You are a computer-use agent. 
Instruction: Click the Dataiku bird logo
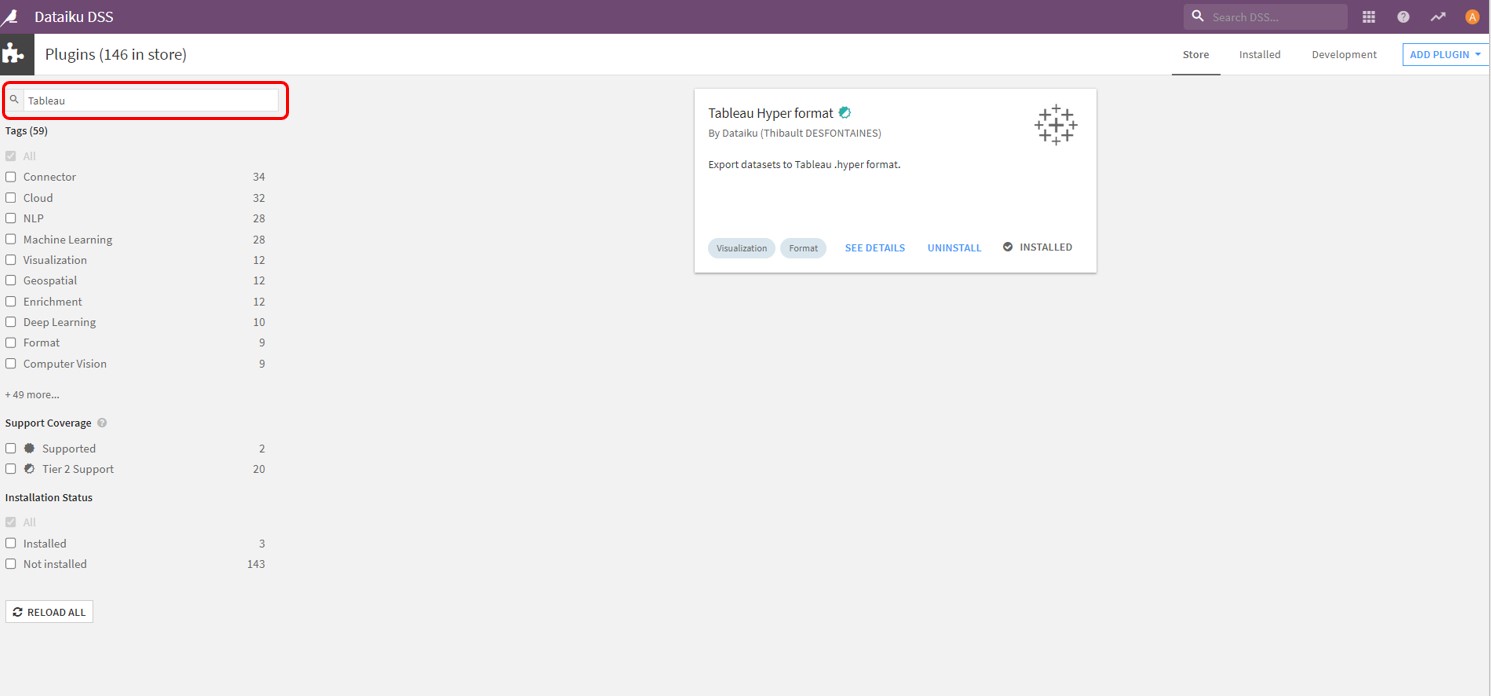[x=11, y=17]
